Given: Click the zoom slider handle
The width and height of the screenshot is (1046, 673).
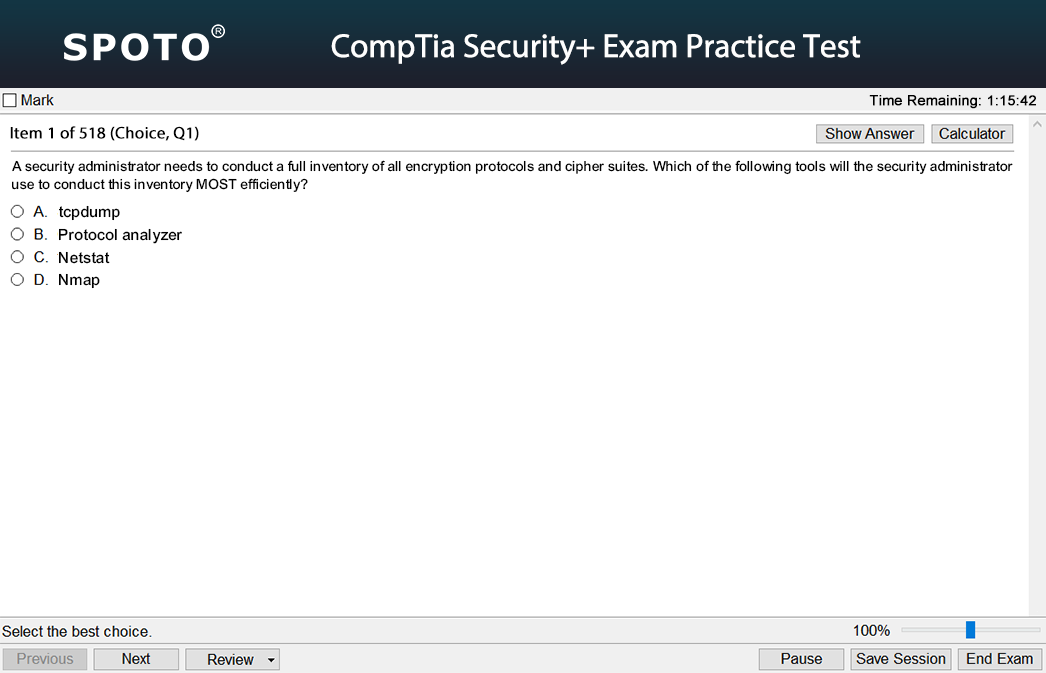Looking at the screenshot, I should pyautogui.click(x=971, y=629).
